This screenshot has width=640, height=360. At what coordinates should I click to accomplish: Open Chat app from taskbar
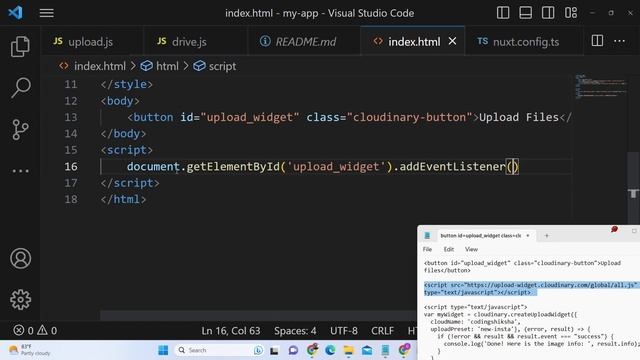coord(293,350)
